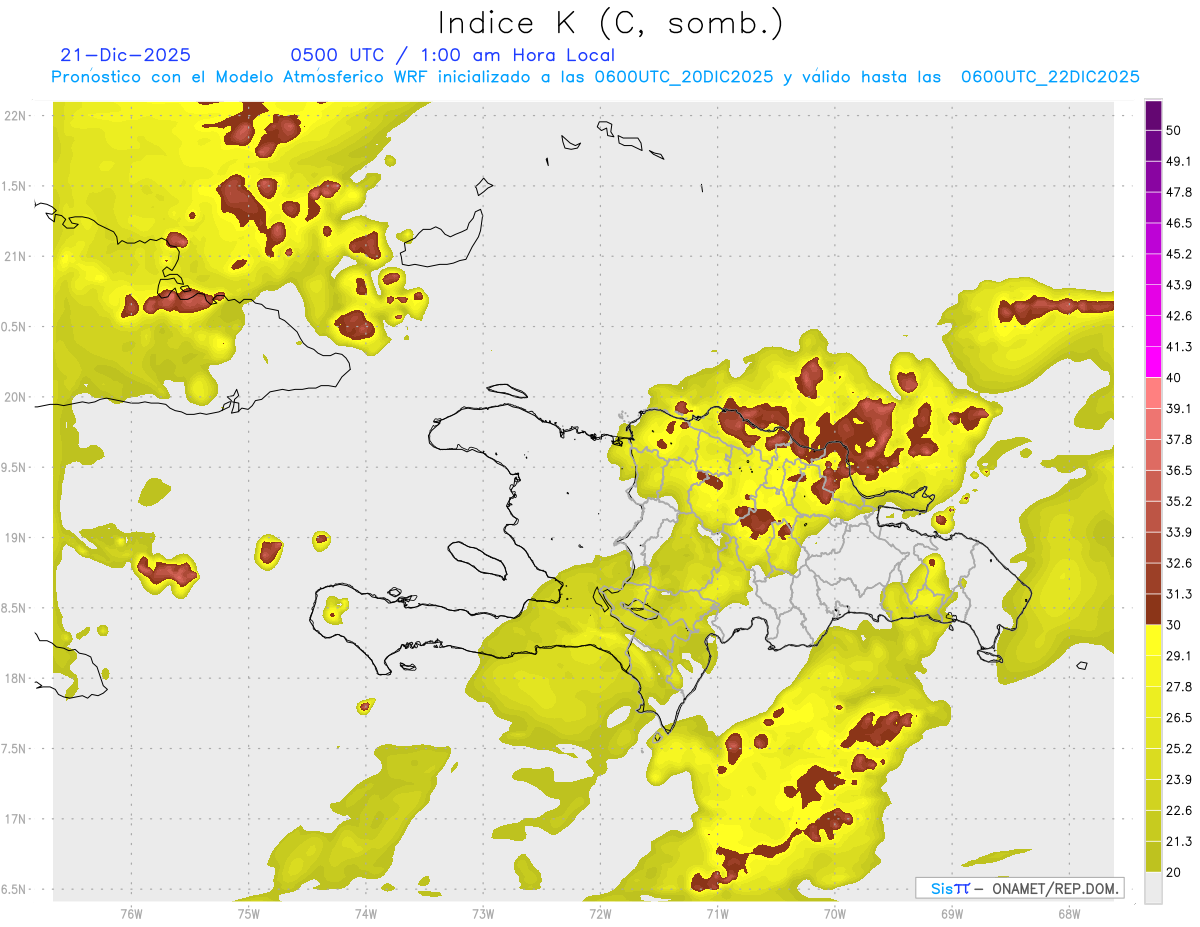The image size is (1200, 927).
Task: Click the colorbar label '20'
Action: [x=1173, y=873]
